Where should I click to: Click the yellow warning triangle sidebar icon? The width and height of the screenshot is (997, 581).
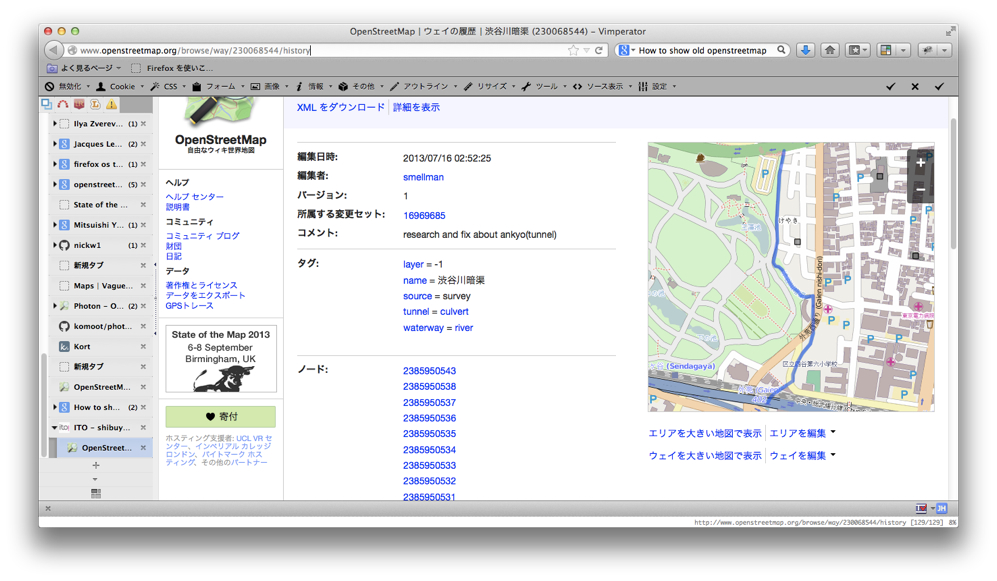pos(111,104)
